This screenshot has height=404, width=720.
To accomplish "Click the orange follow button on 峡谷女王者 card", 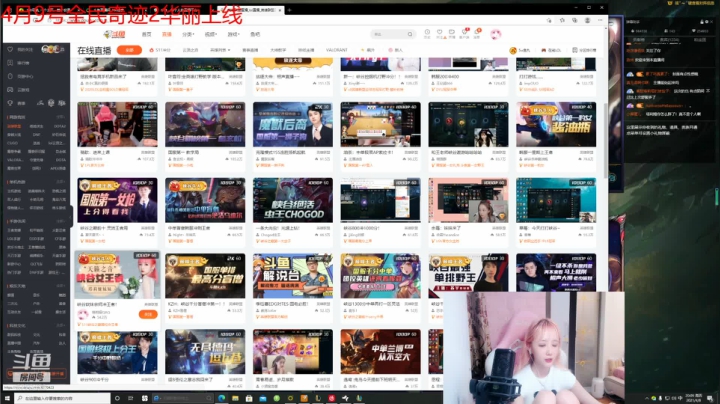I will tap(148, 314).
